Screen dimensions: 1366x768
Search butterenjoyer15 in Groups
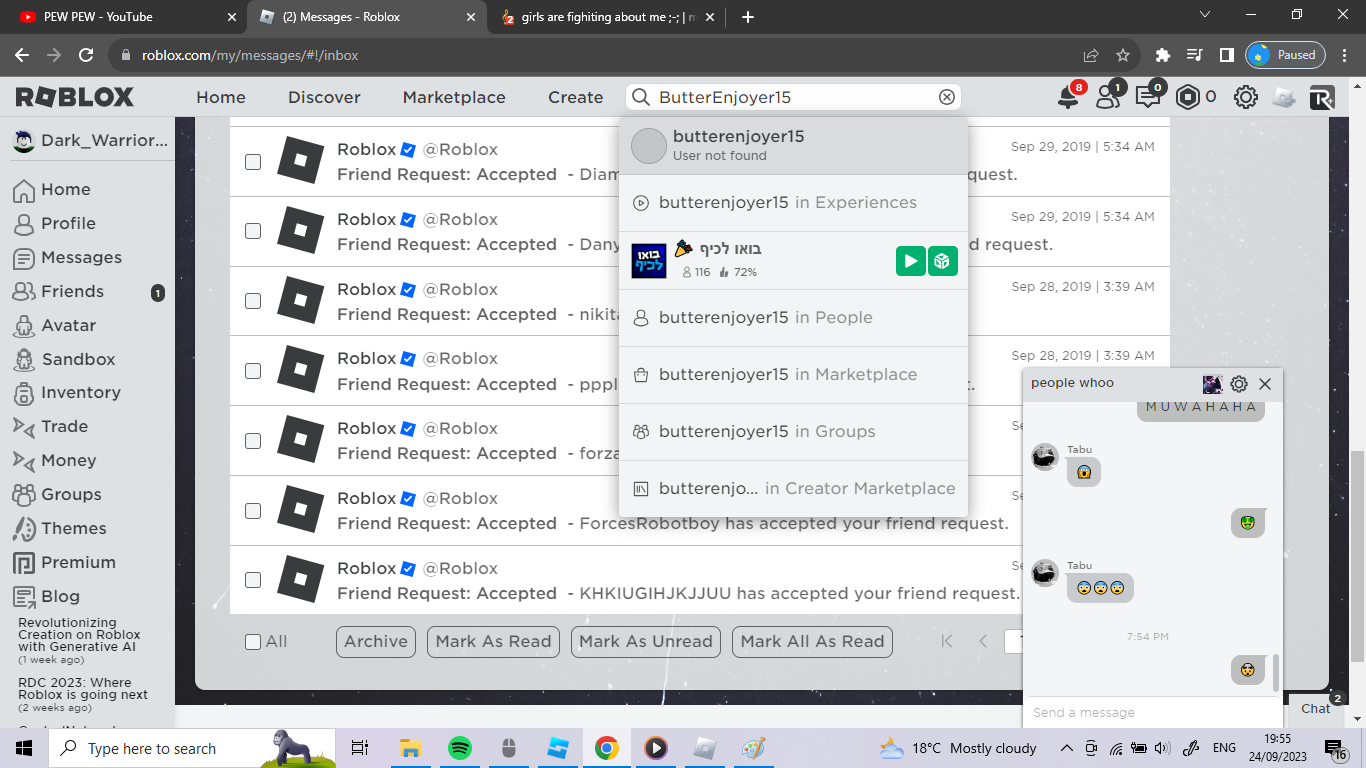pos(793,432)
